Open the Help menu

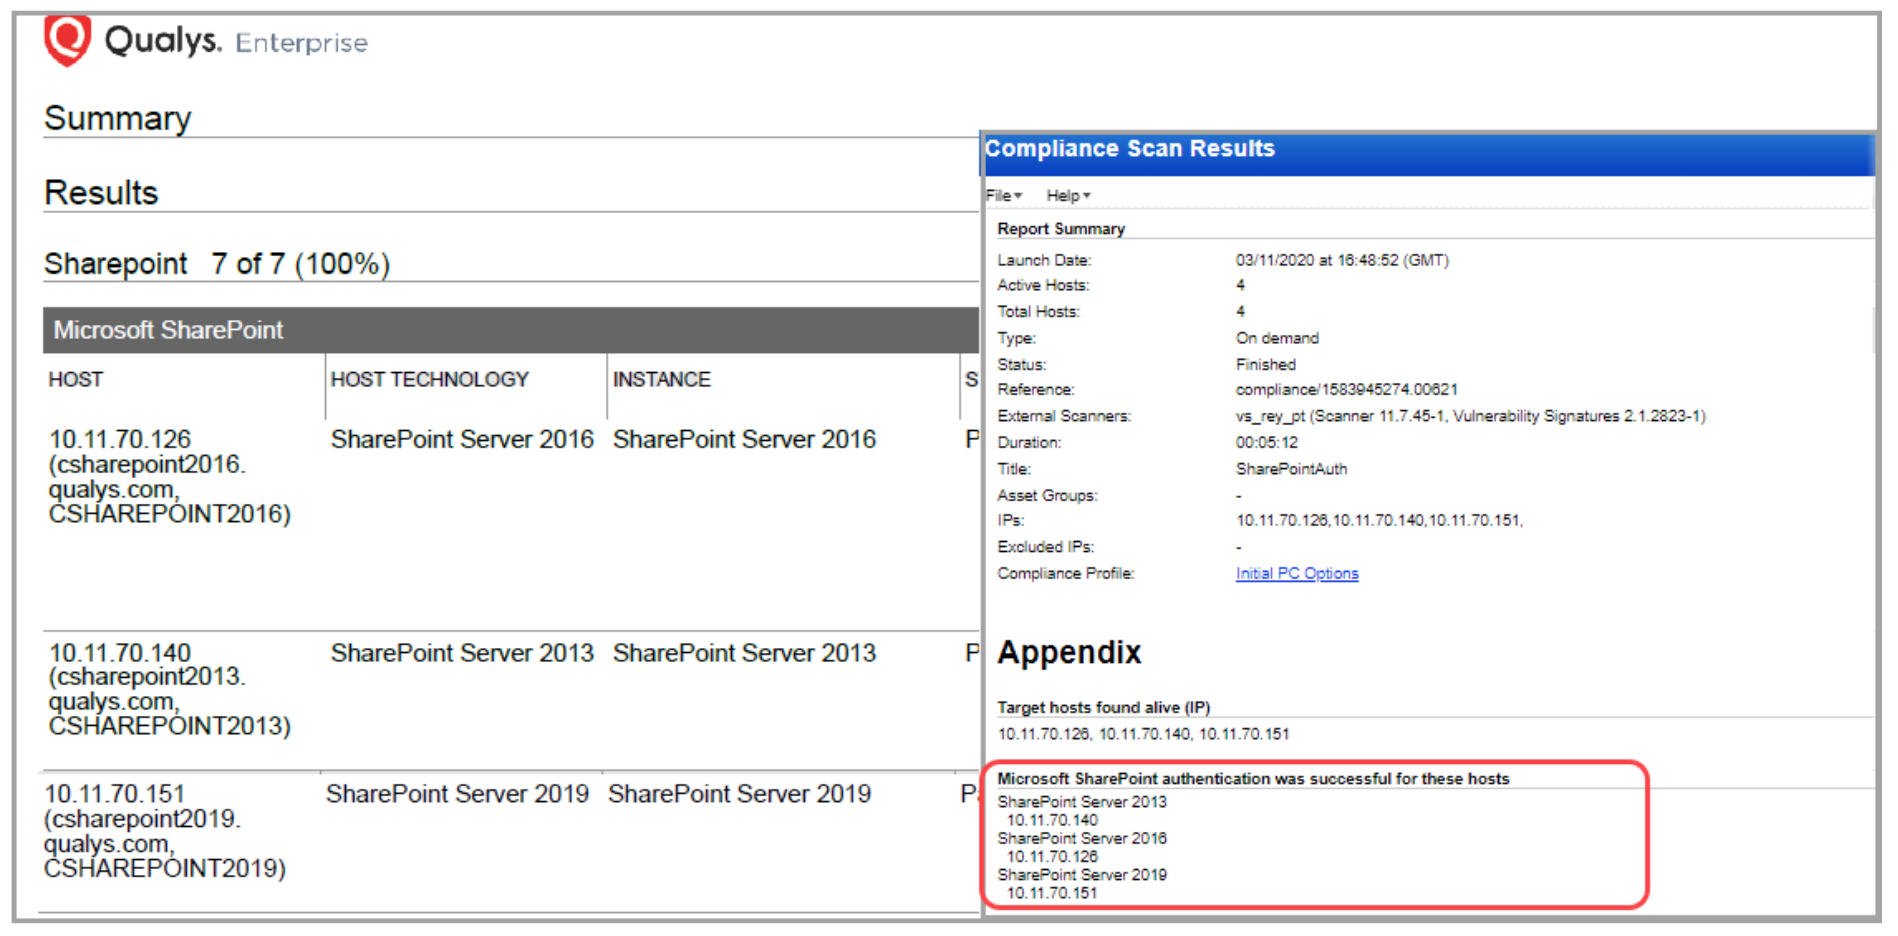click(1063, 196)
